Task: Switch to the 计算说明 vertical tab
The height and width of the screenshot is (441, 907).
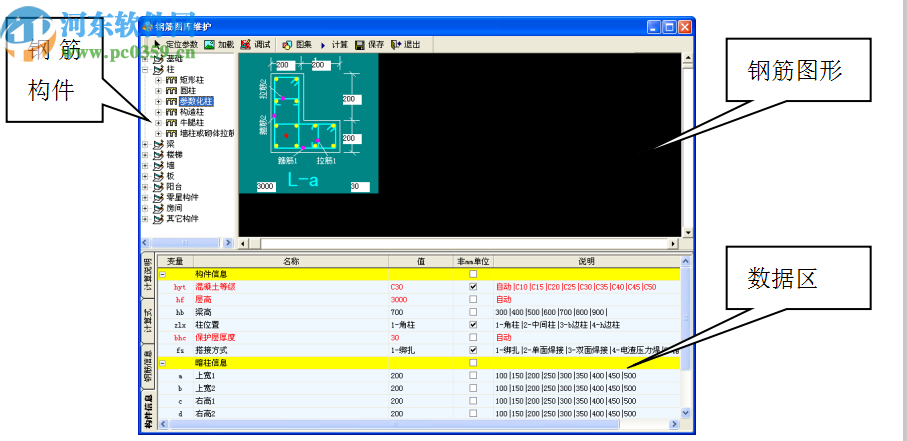Action: click(148, 275)
